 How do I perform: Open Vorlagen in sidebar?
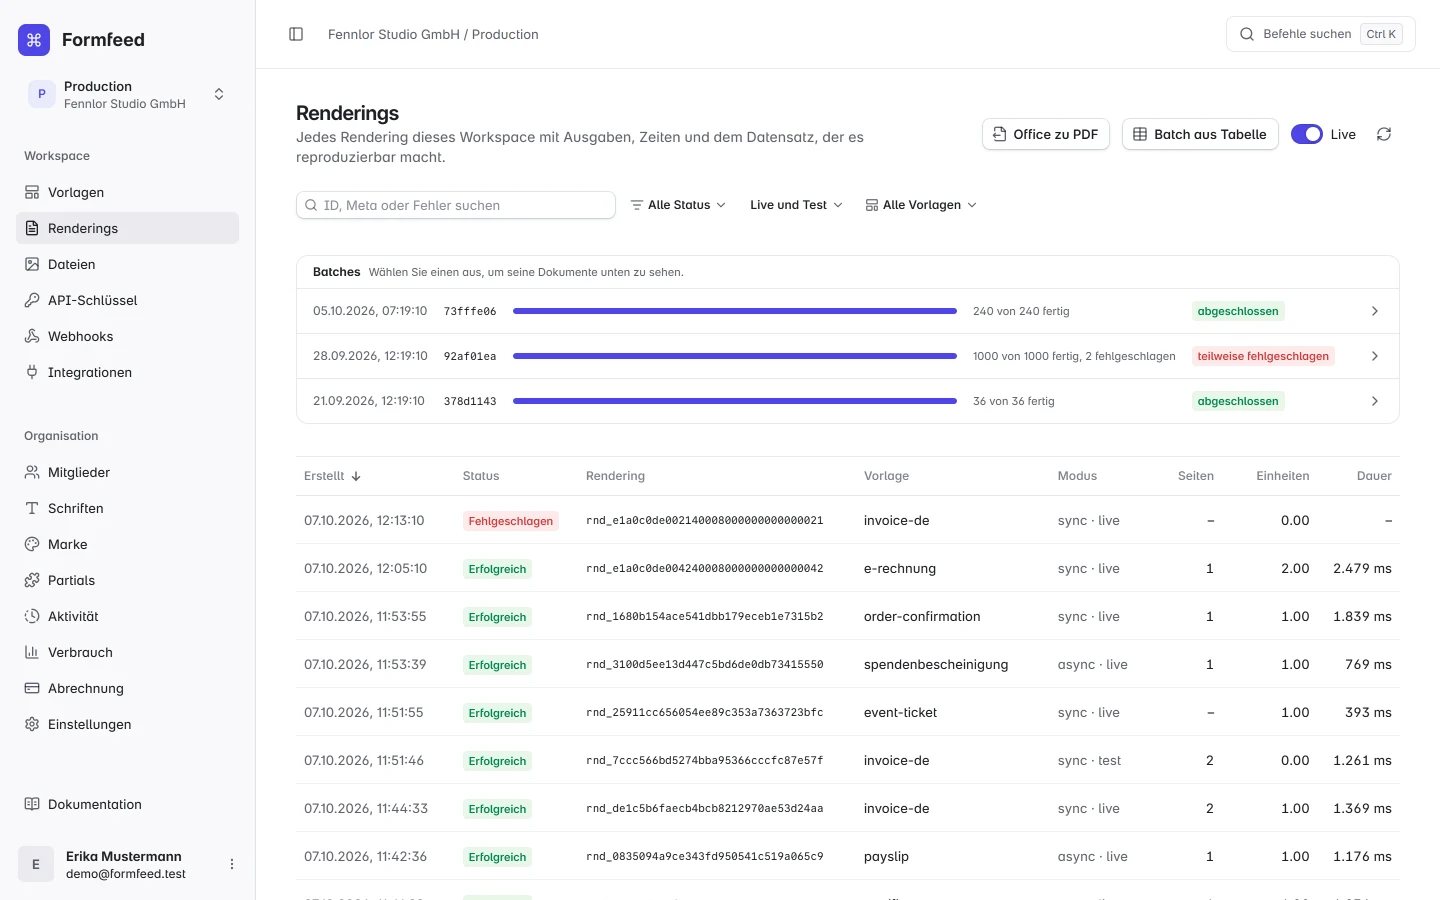click(x=127, y=192)
